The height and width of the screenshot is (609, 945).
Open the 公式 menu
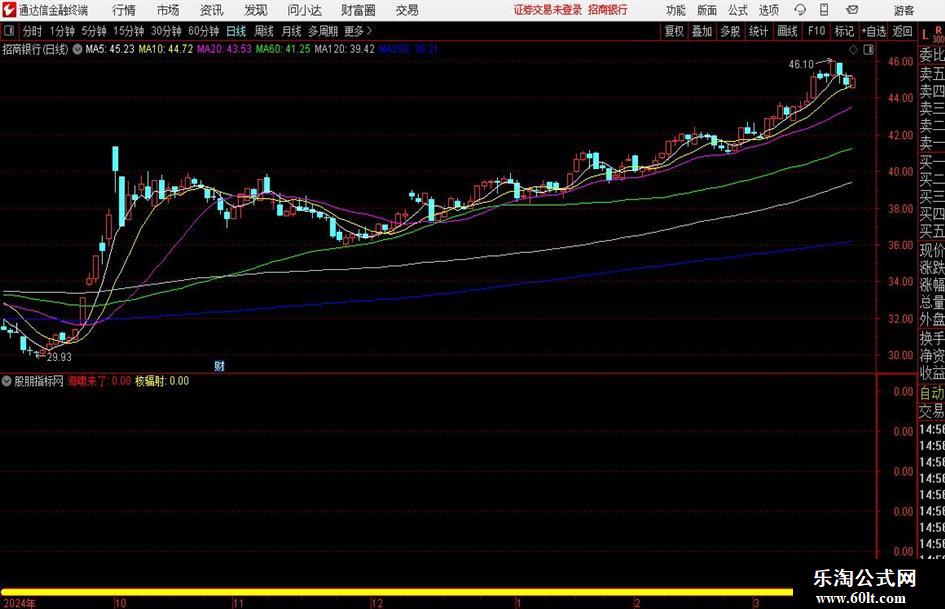click(737, 10)
